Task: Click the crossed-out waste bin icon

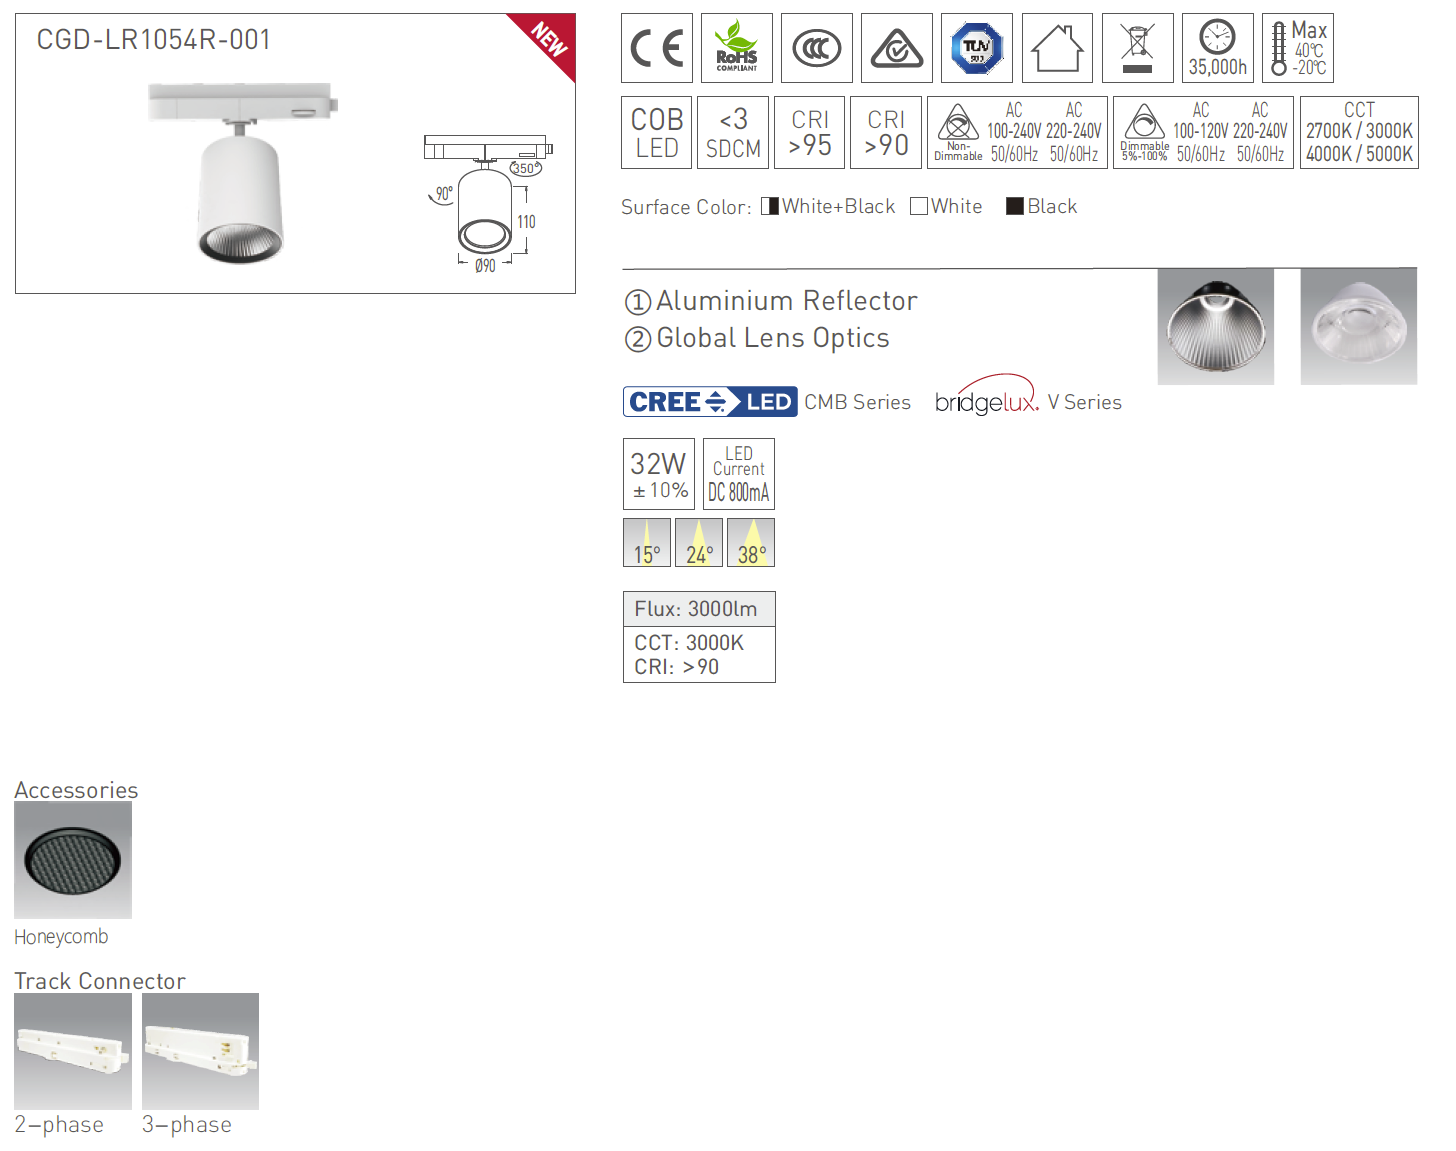Action: click(1138, 48)
